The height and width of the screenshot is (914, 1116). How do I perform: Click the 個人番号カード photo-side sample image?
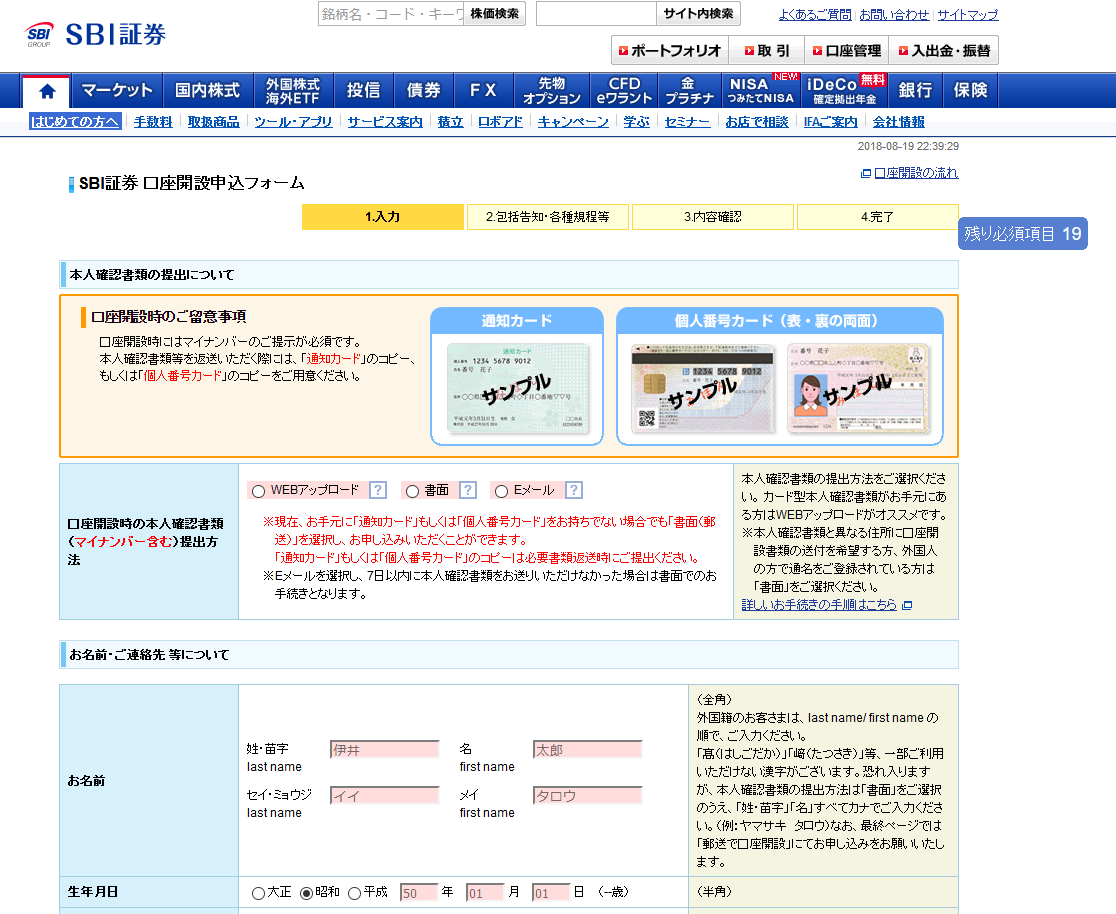858,389
